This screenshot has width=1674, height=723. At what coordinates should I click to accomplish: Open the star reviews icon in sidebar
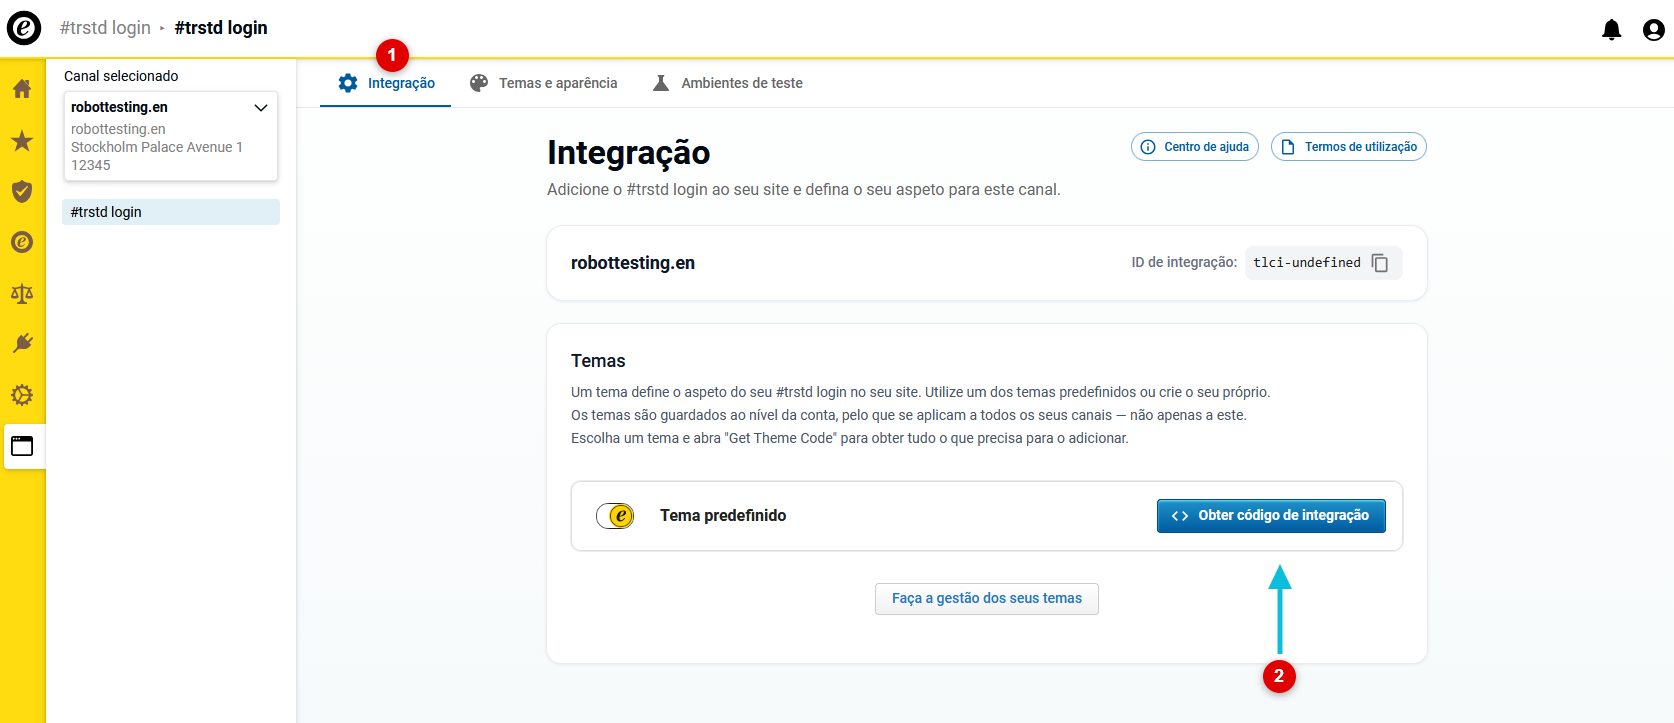(x=22, y=140)
